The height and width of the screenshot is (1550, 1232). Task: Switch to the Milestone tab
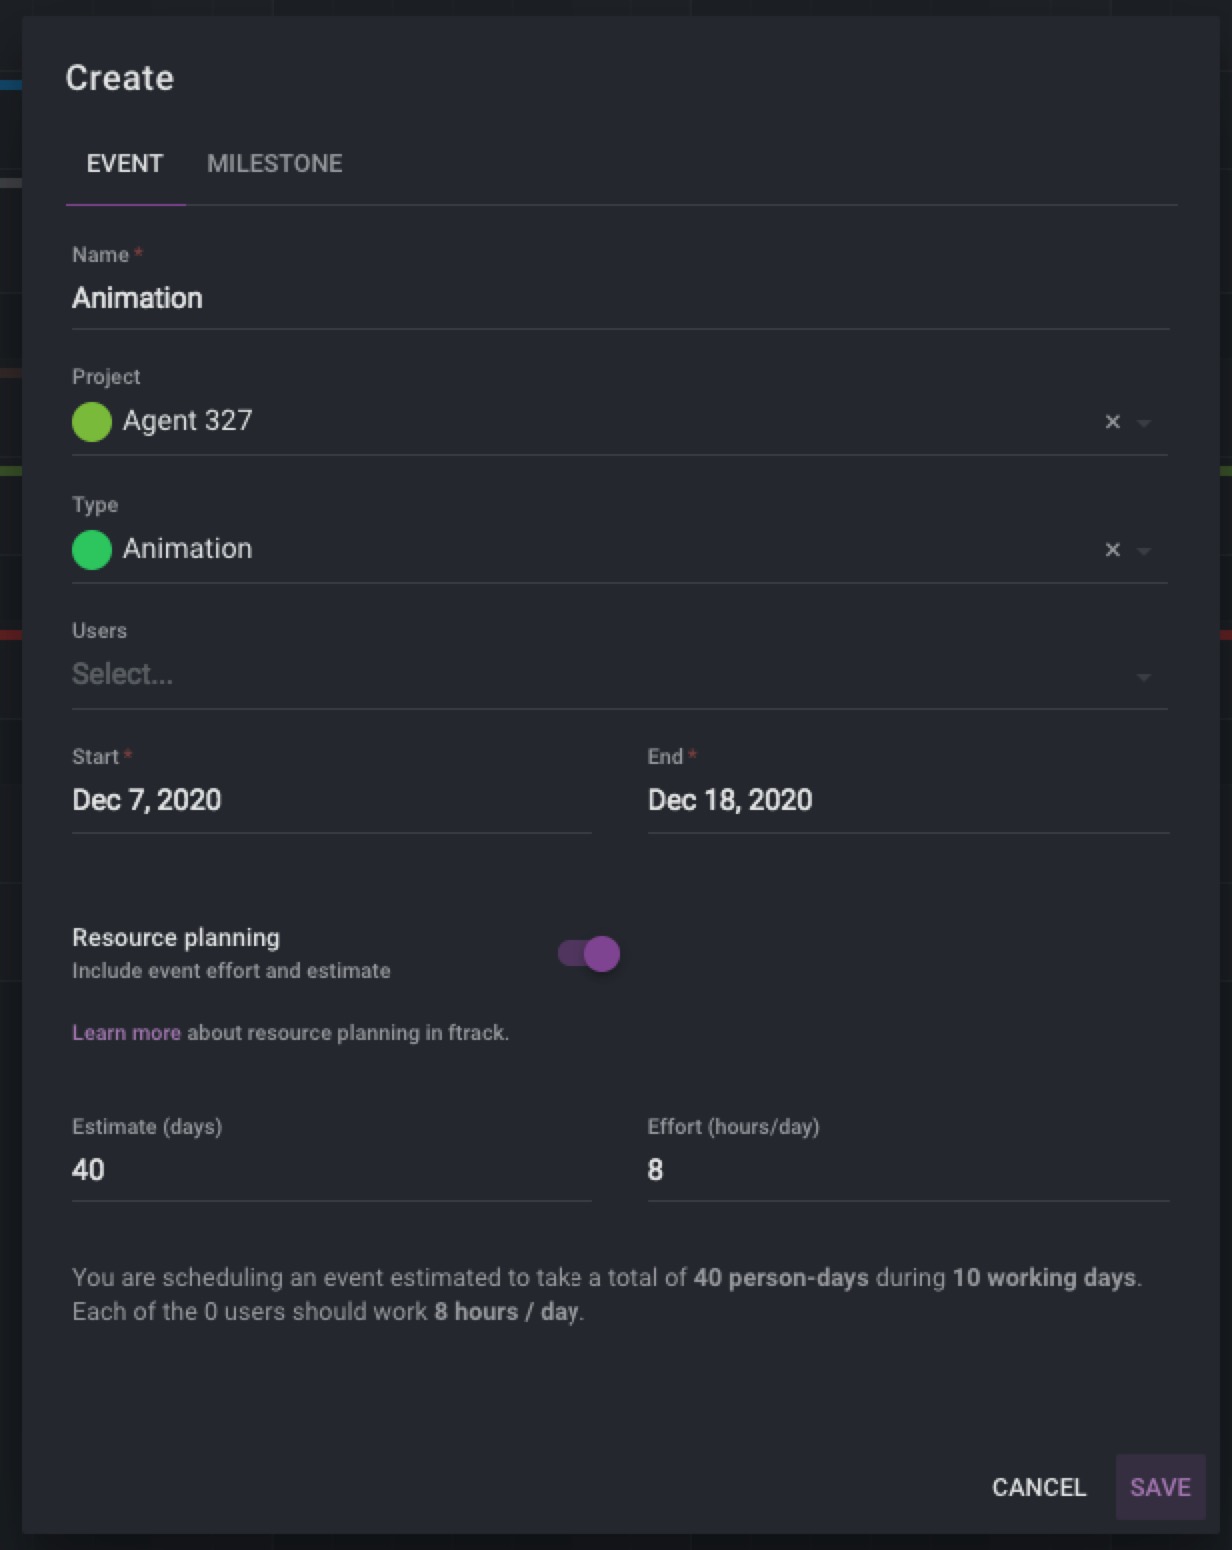pos(274,164)
